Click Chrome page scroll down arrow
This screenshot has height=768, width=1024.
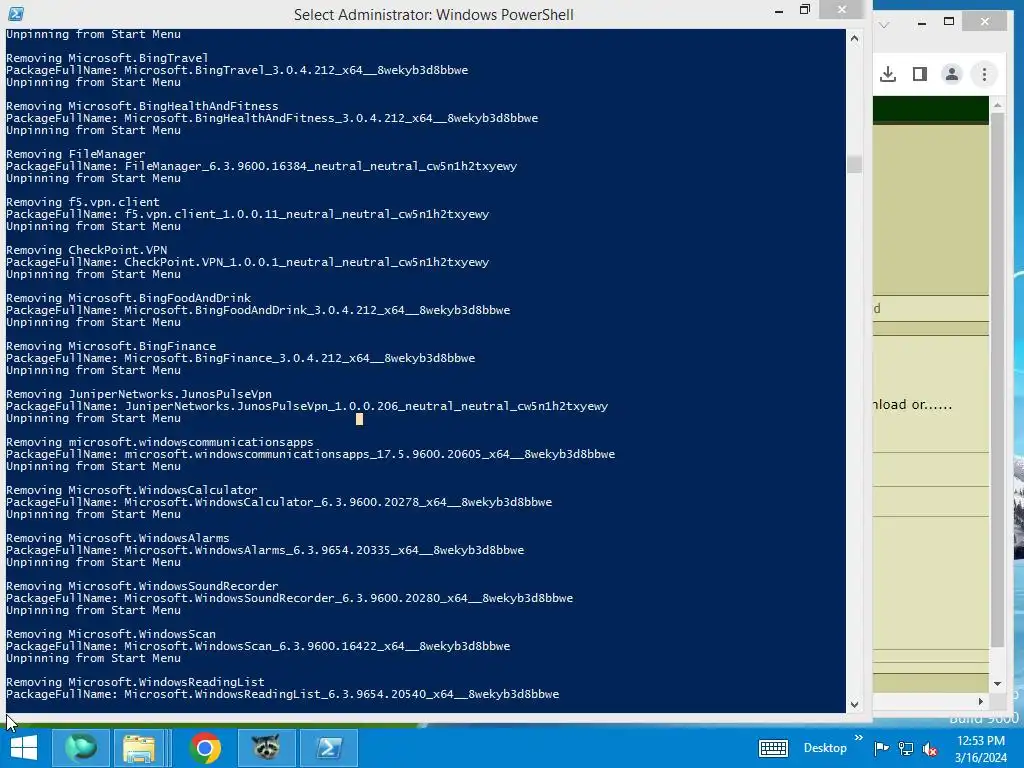[x=997, y=684]
